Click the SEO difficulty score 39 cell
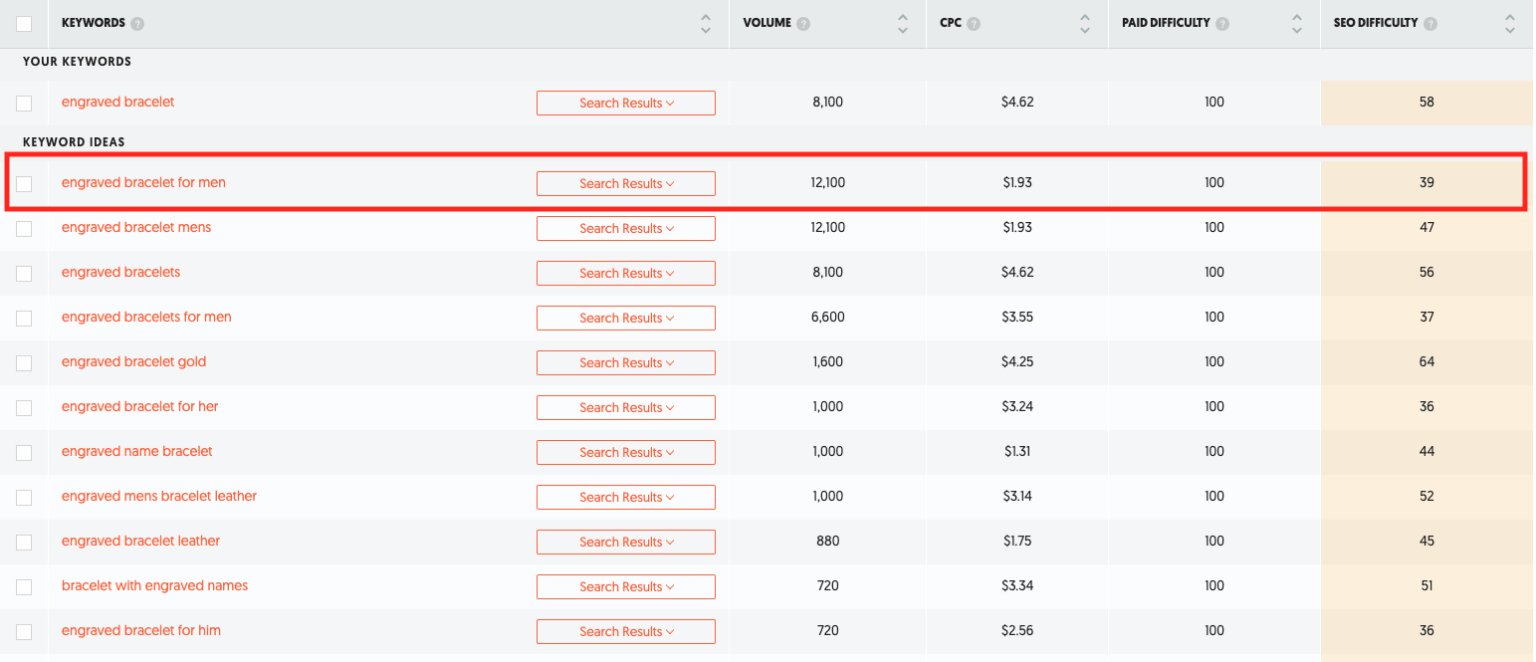 (x=1427, y=183)
